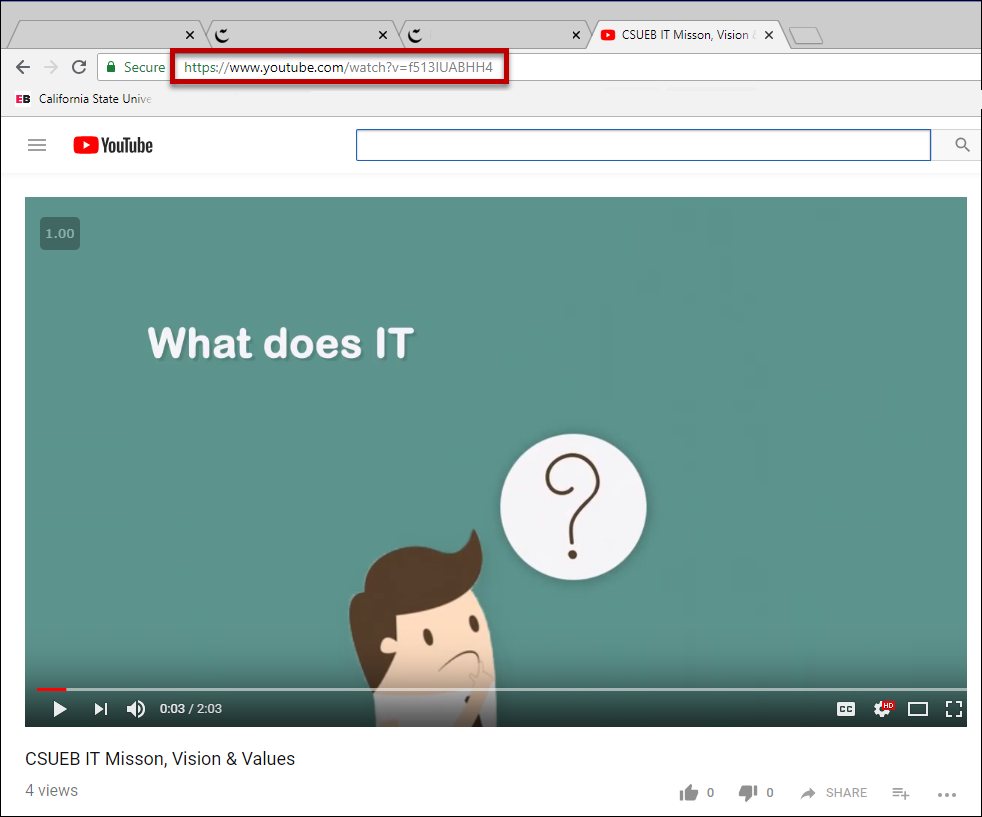Skip to the next video
The height and width of the screenshot is (817, 982).
pos(101,709)
